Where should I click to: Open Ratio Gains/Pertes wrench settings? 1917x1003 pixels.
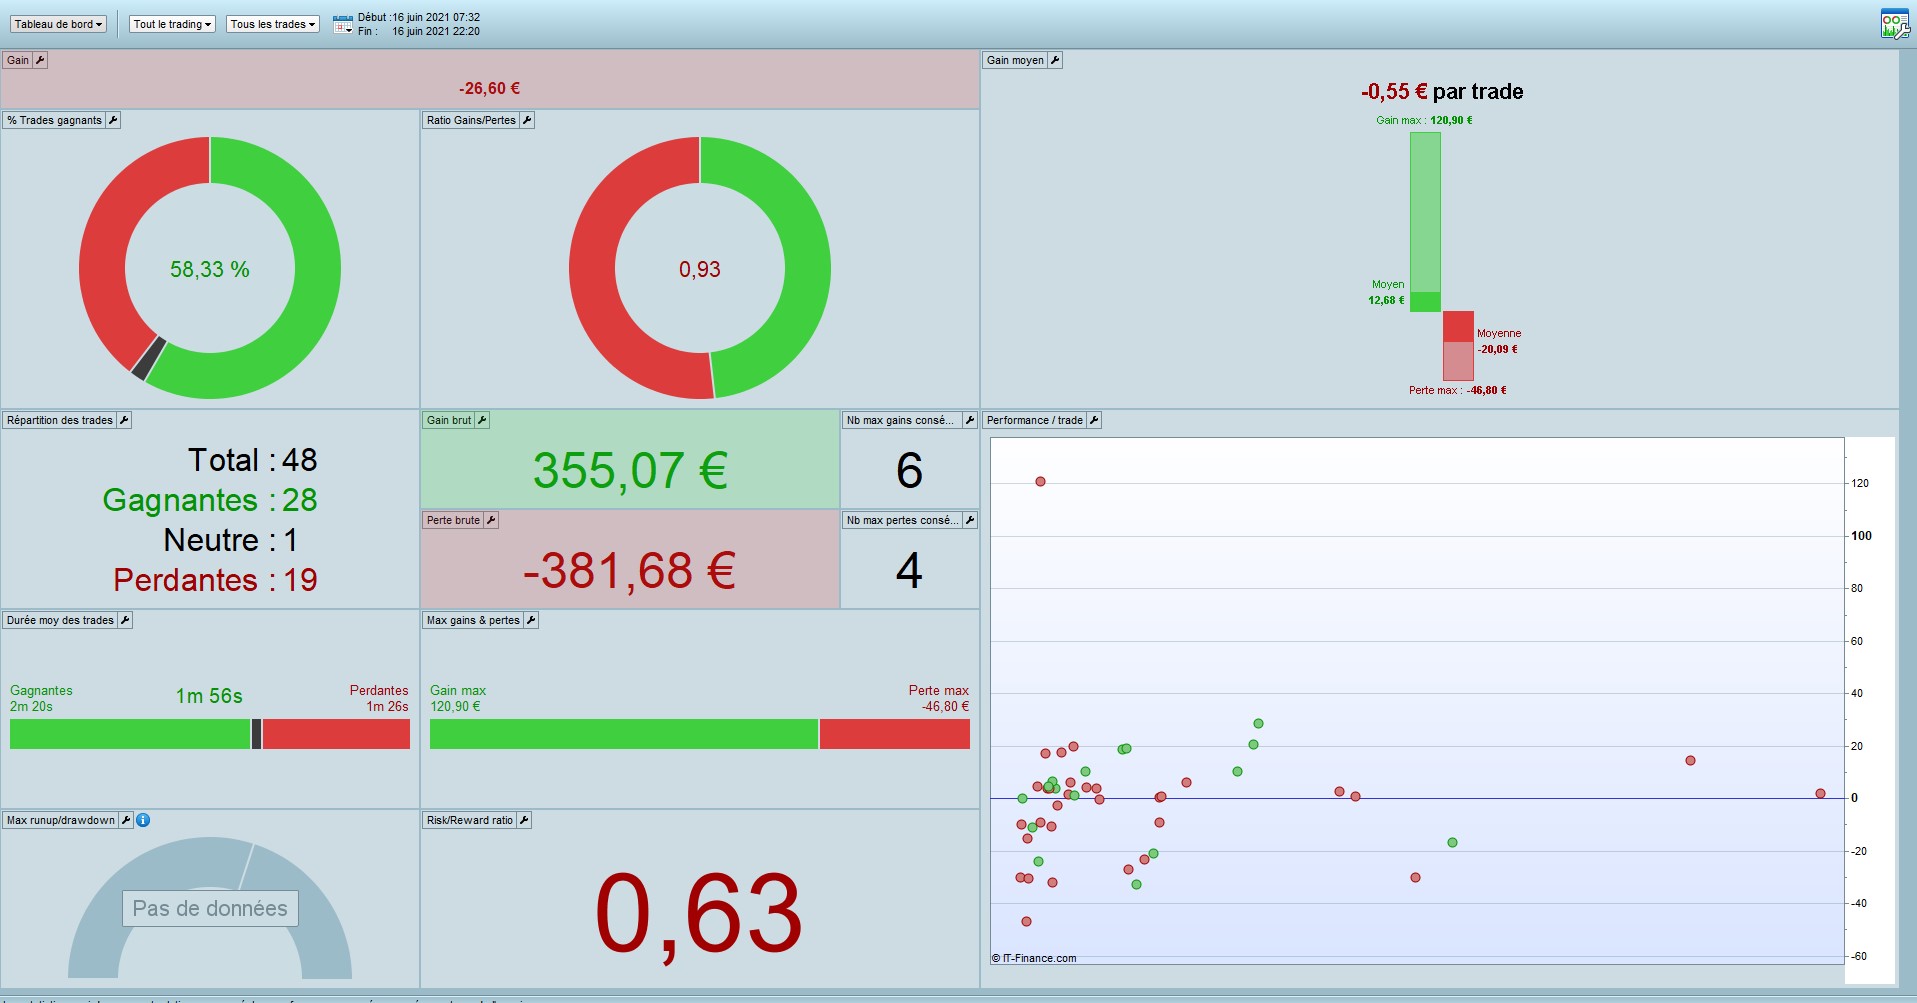527,120
